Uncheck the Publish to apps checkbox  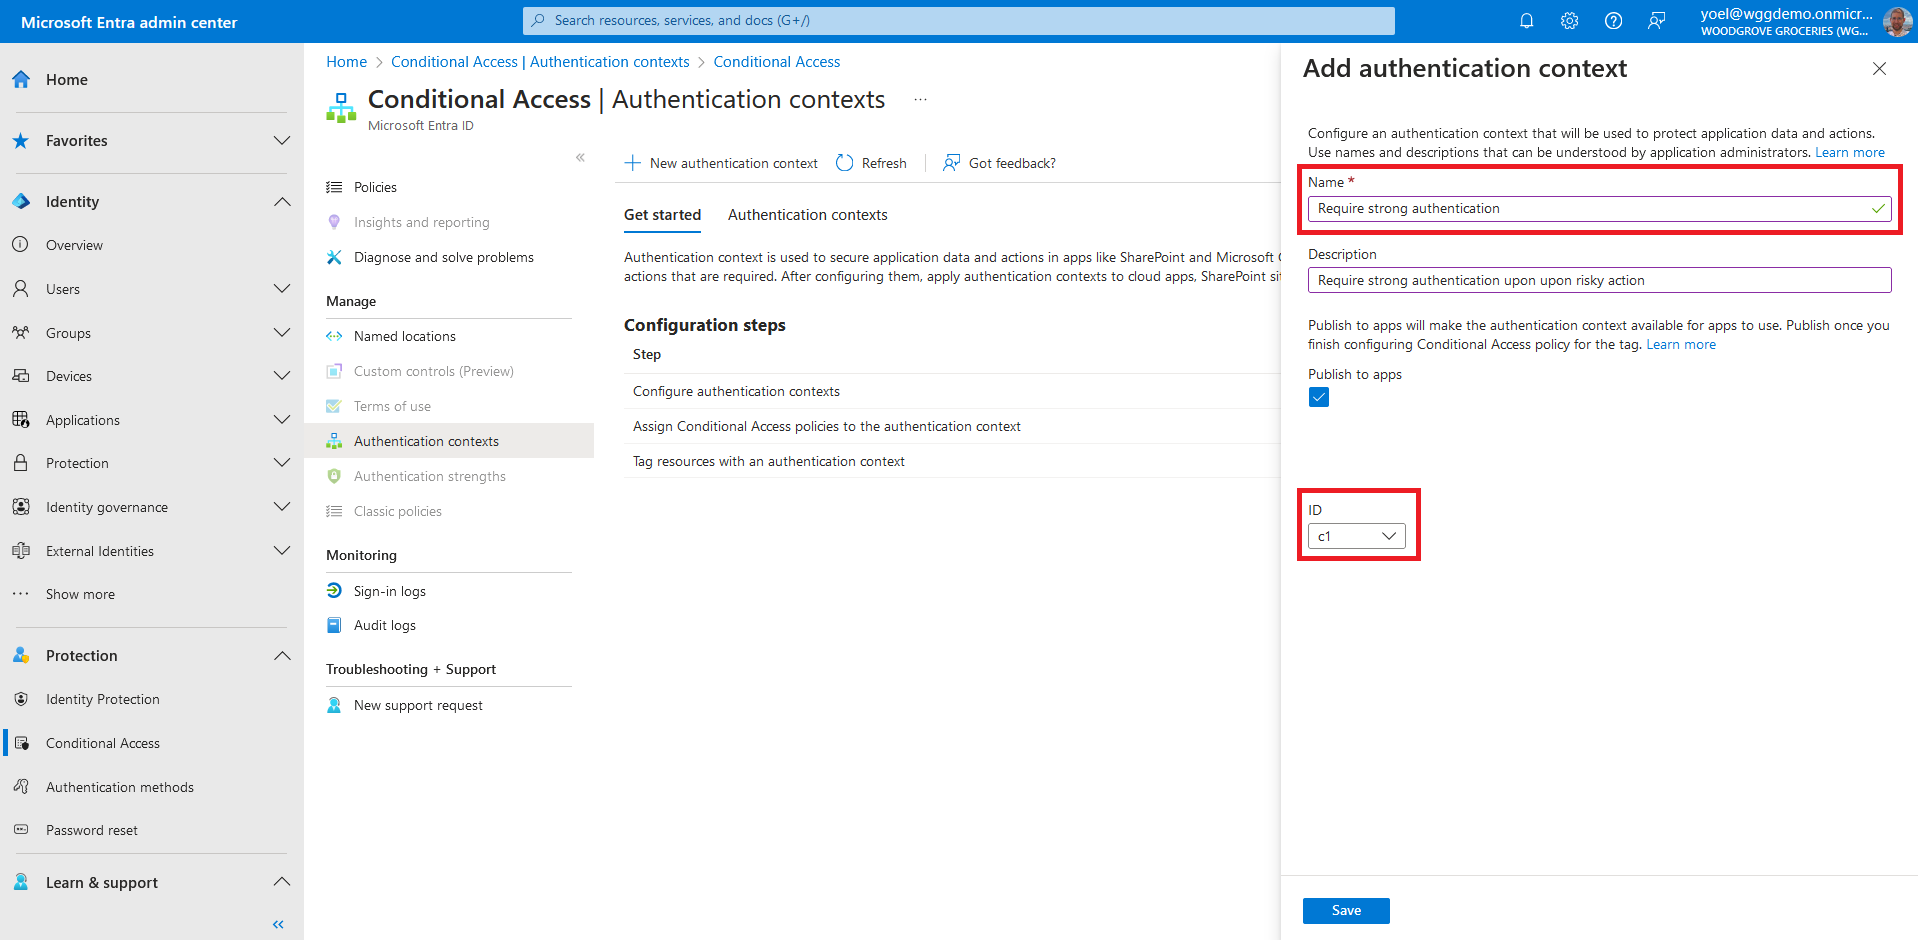[1319, 398]
